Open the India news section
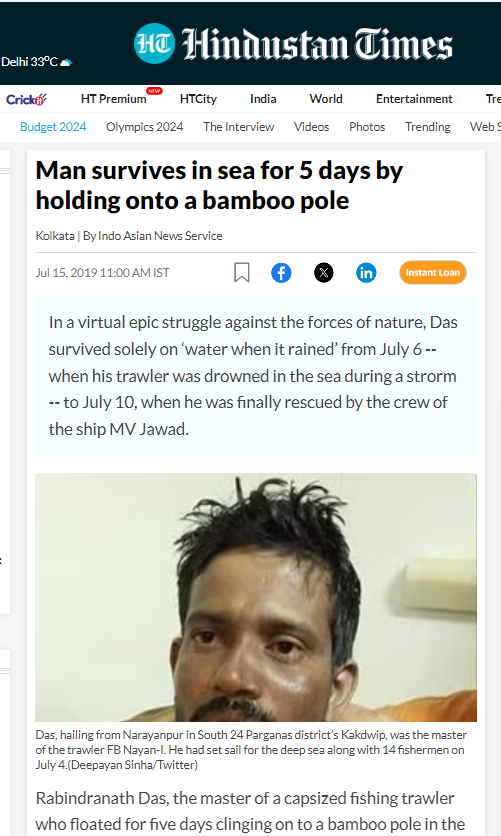501x836 pixels. pos(263,99)
